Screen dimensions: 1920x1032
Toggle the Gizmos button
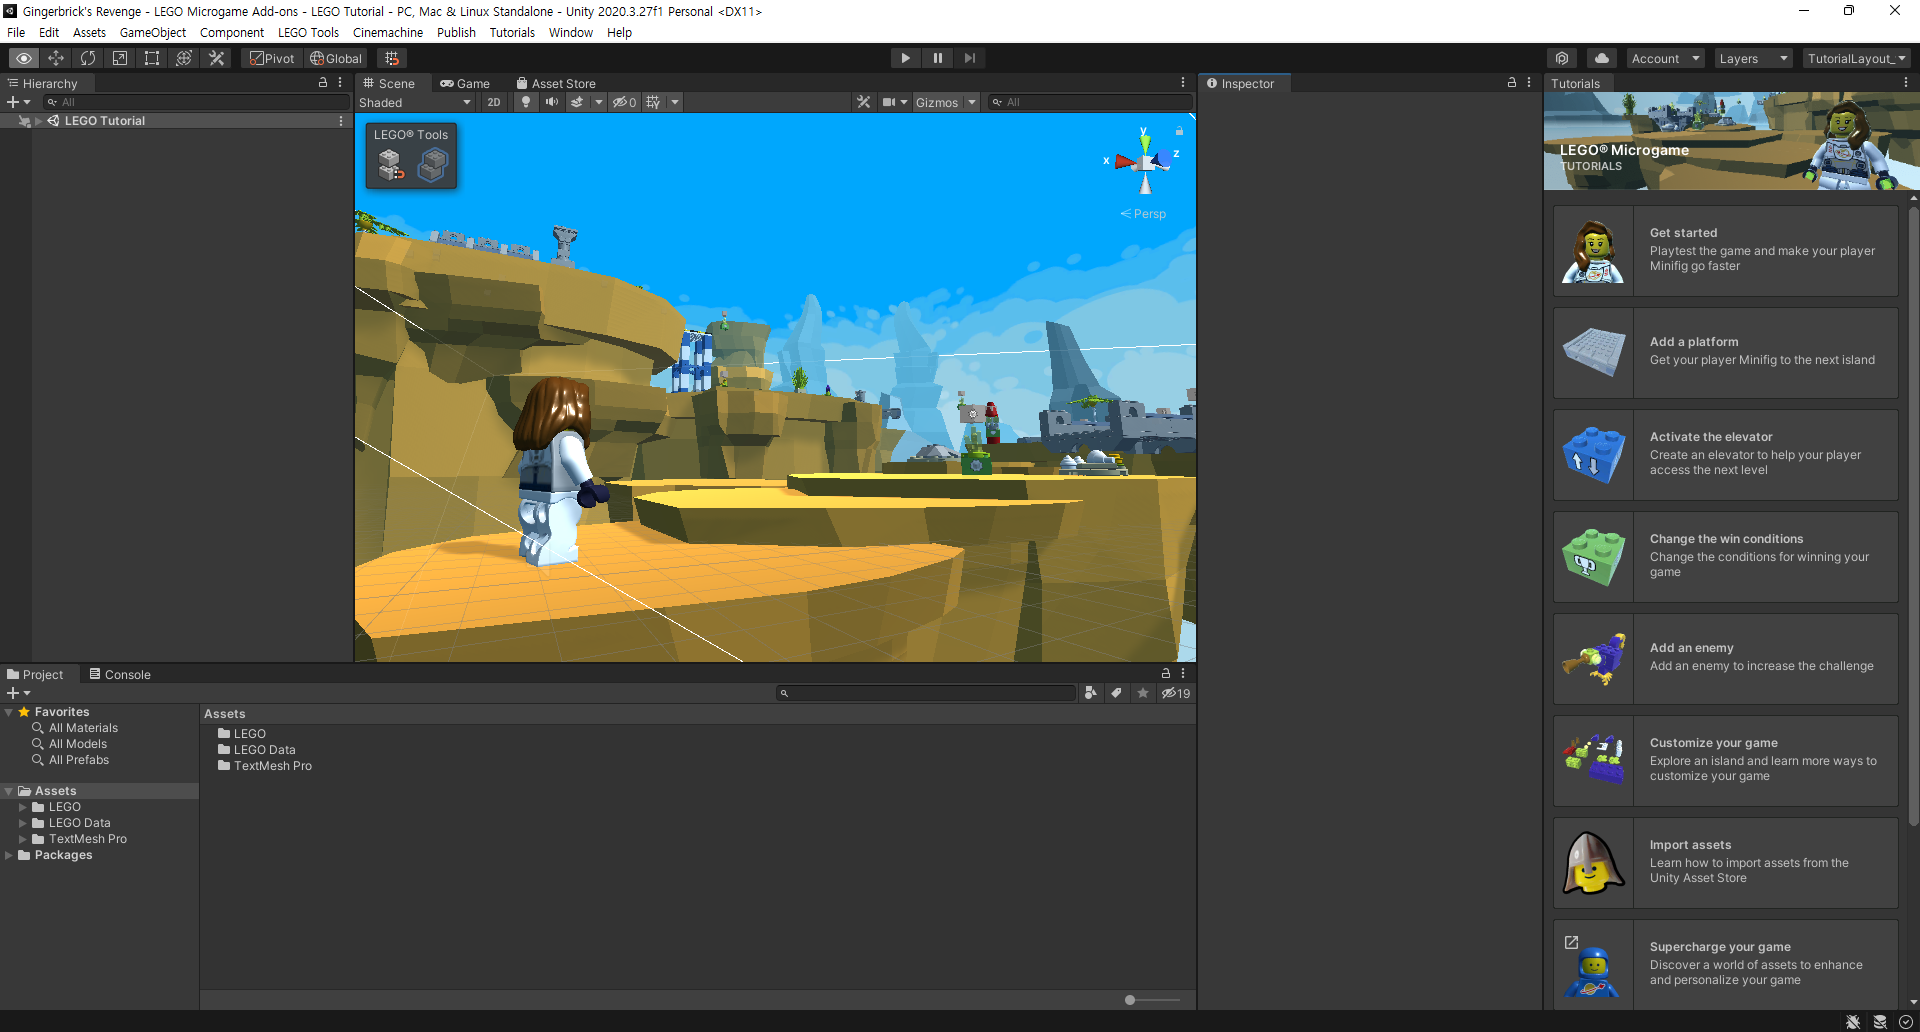[937, 102]
